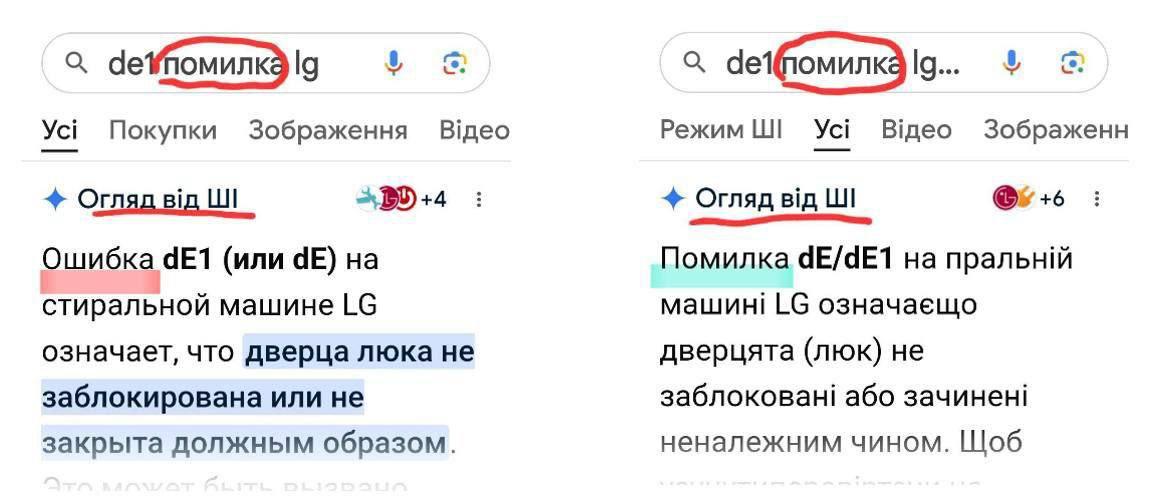
Task: Click the AI sparkle icon in the right overview
Action: (x=673, y=199)
